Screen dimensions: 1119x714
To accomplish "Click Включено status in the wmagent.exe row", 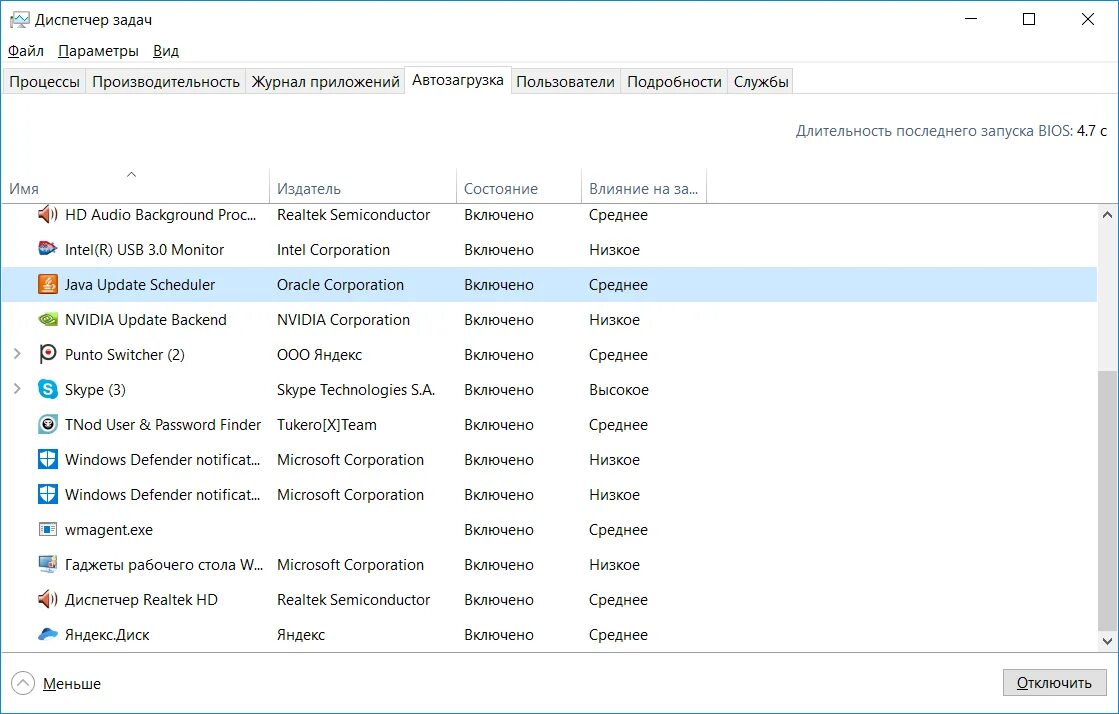I will pos(498,530).
